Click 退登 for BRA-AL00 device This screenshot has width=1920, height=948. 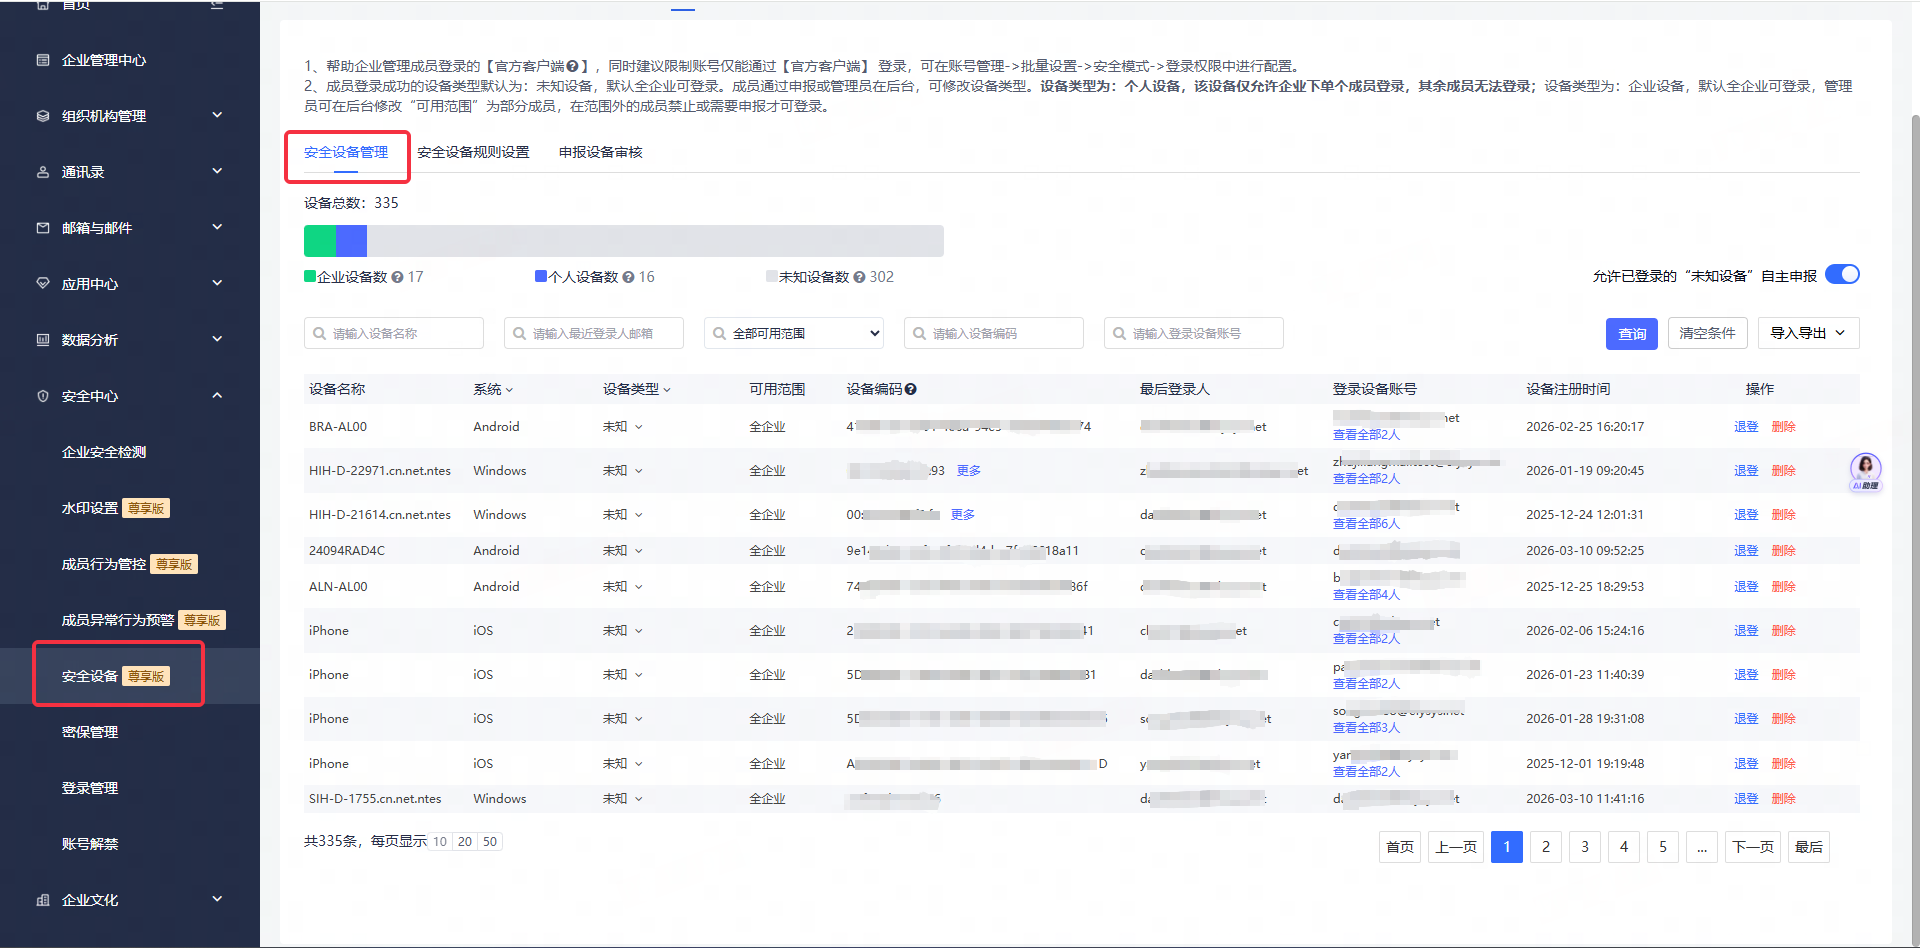(1746, 427)
